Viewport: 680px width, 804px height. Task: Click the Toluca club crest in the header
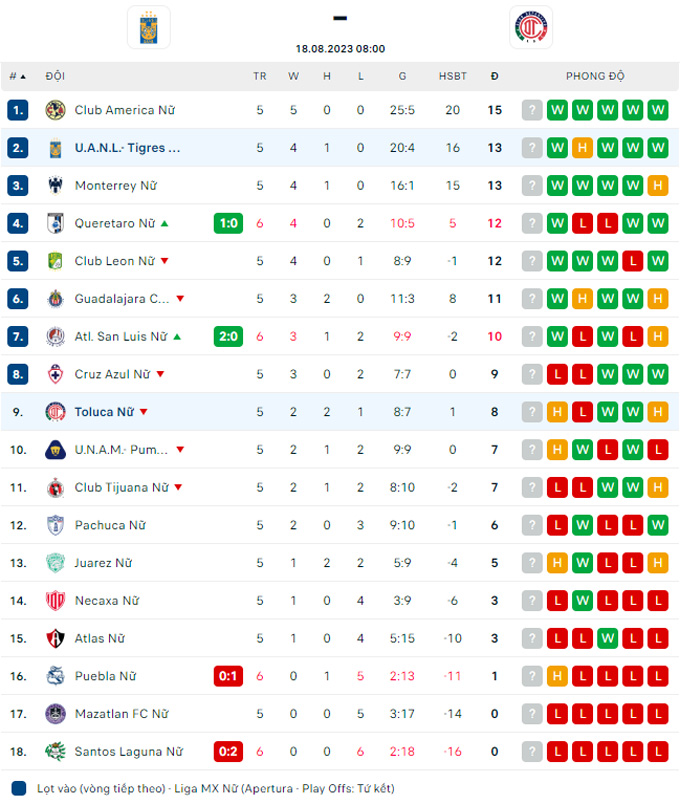click(x=530, y=27)
